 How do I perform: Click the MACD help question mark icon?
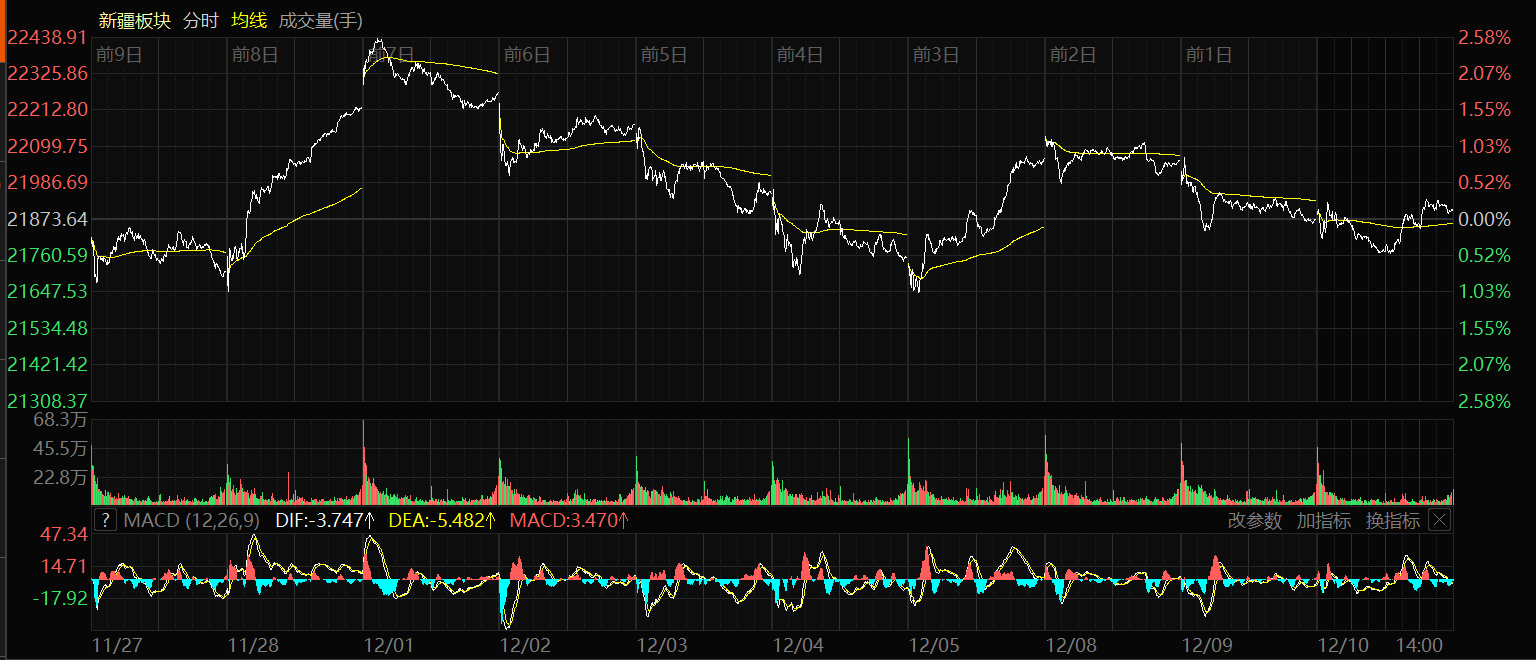coord(105,520)
